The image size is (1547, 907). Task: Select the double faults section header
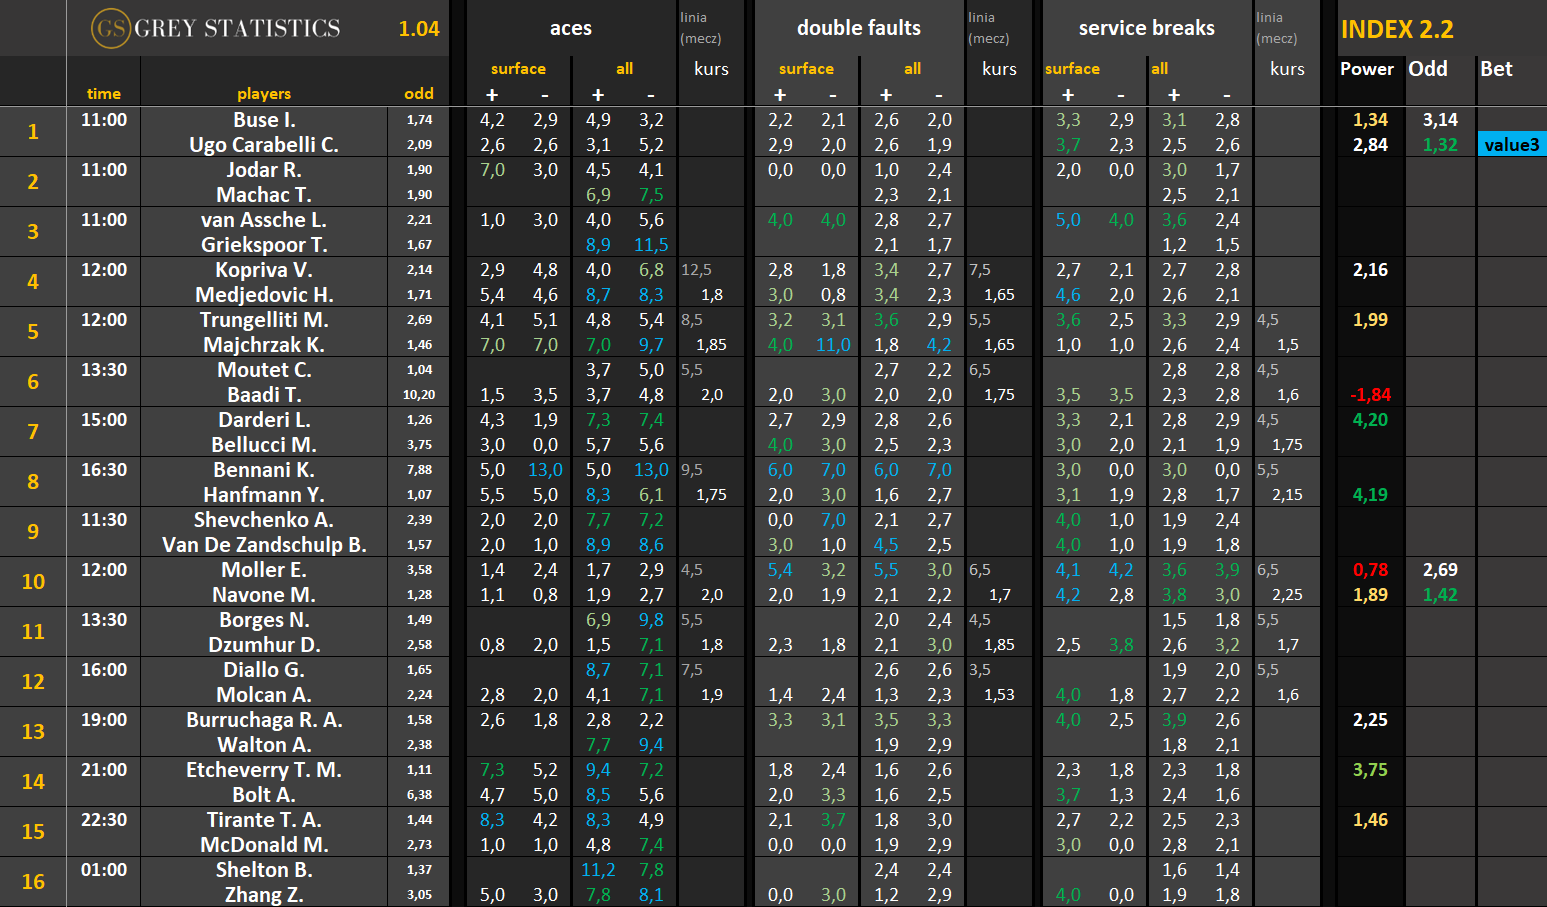tap(858, 29)
